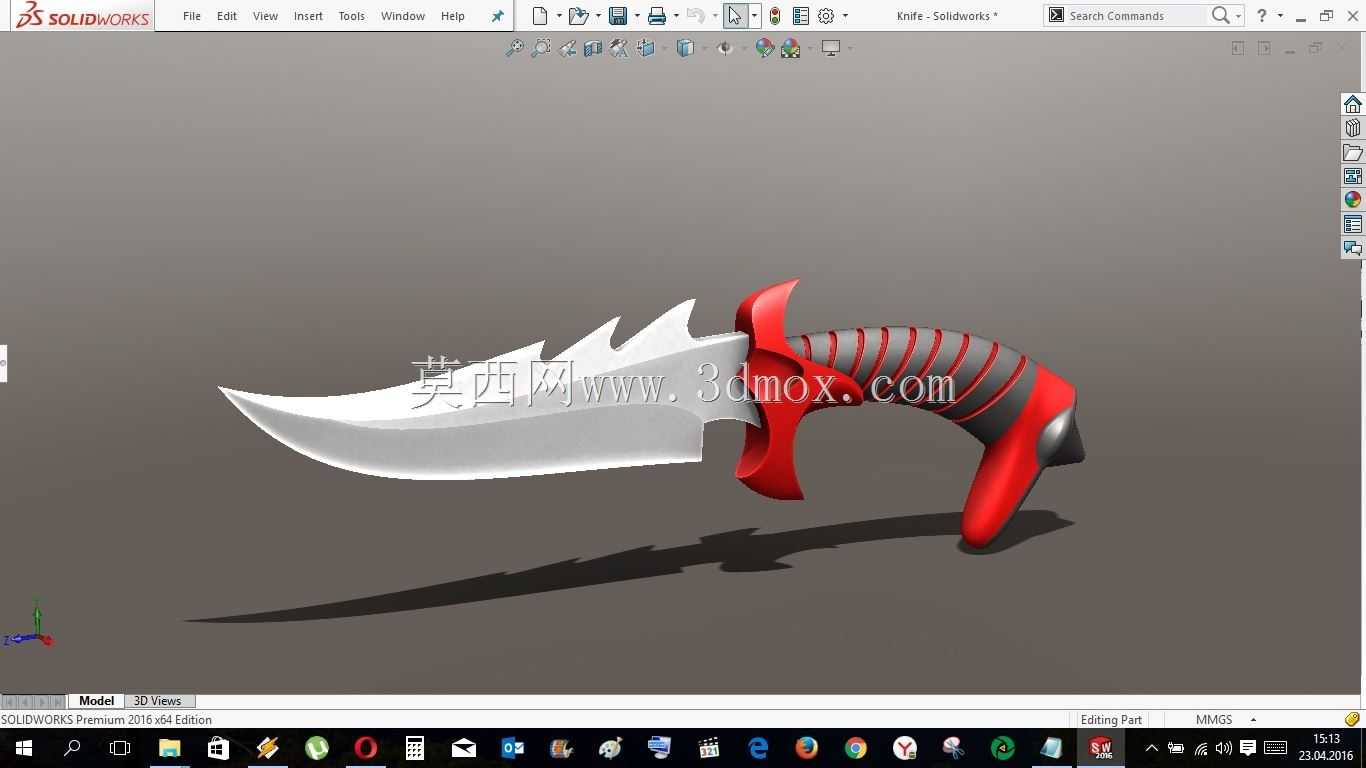The width and height of the screenshot is (1366, 768).
Task: Open the Tools menu
Action: click(351, 16)
